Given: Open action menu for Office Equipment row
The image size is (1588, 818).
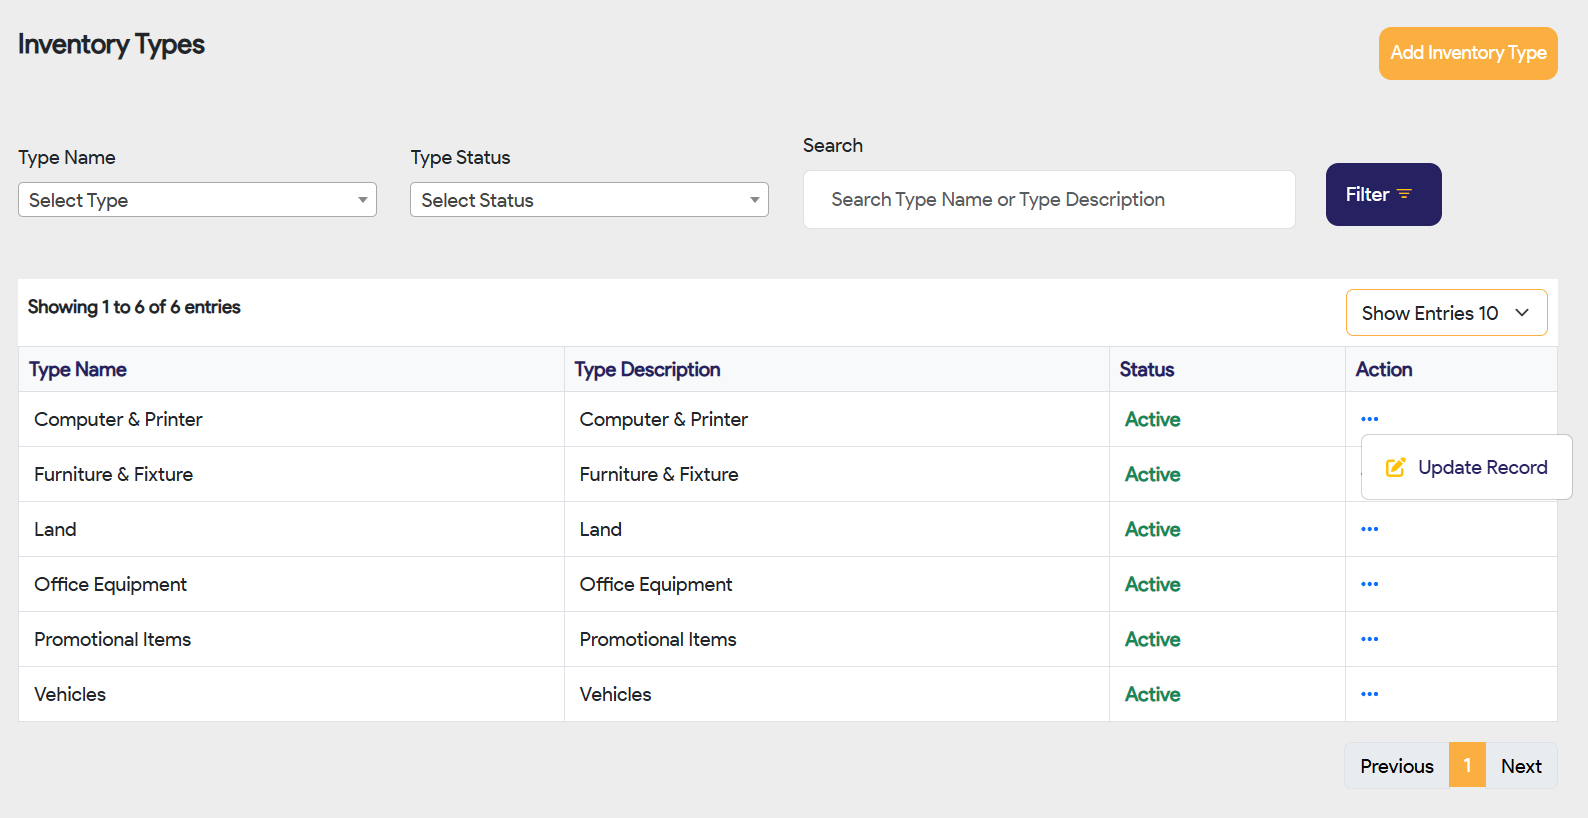Looking at the screenshot, I should click(1369, 584).
